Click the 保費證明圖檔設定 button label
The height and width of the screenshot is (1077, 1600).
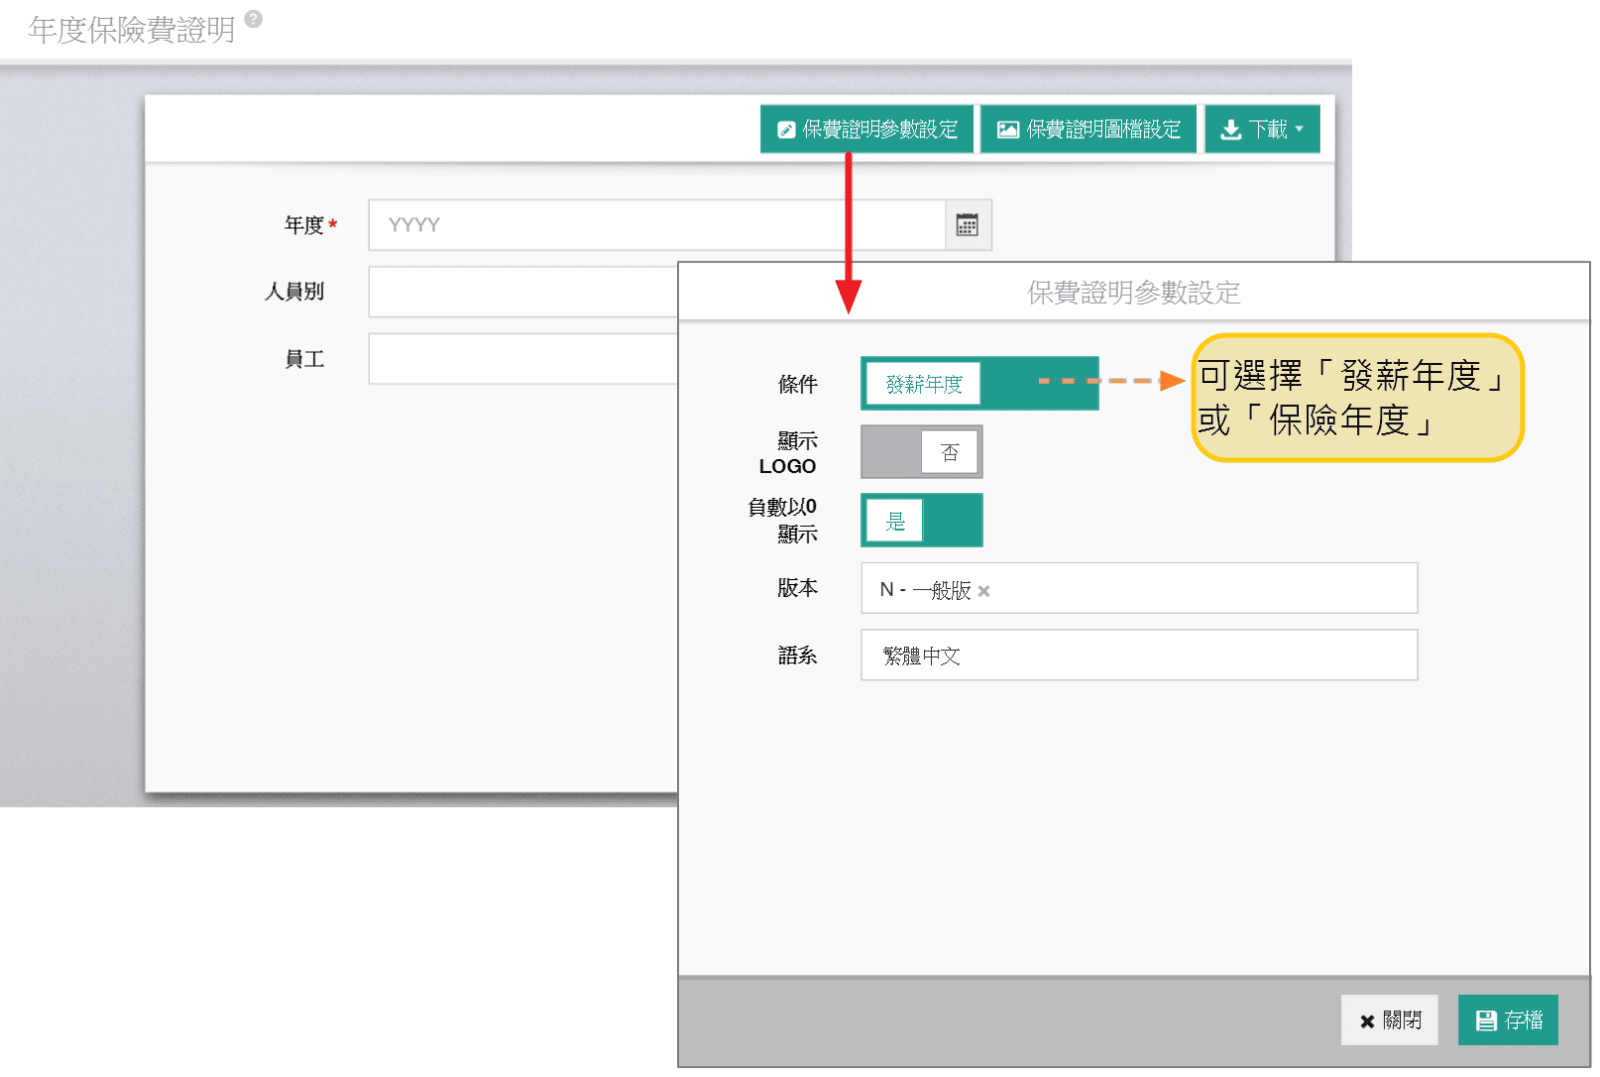[x=1103, y=130]
